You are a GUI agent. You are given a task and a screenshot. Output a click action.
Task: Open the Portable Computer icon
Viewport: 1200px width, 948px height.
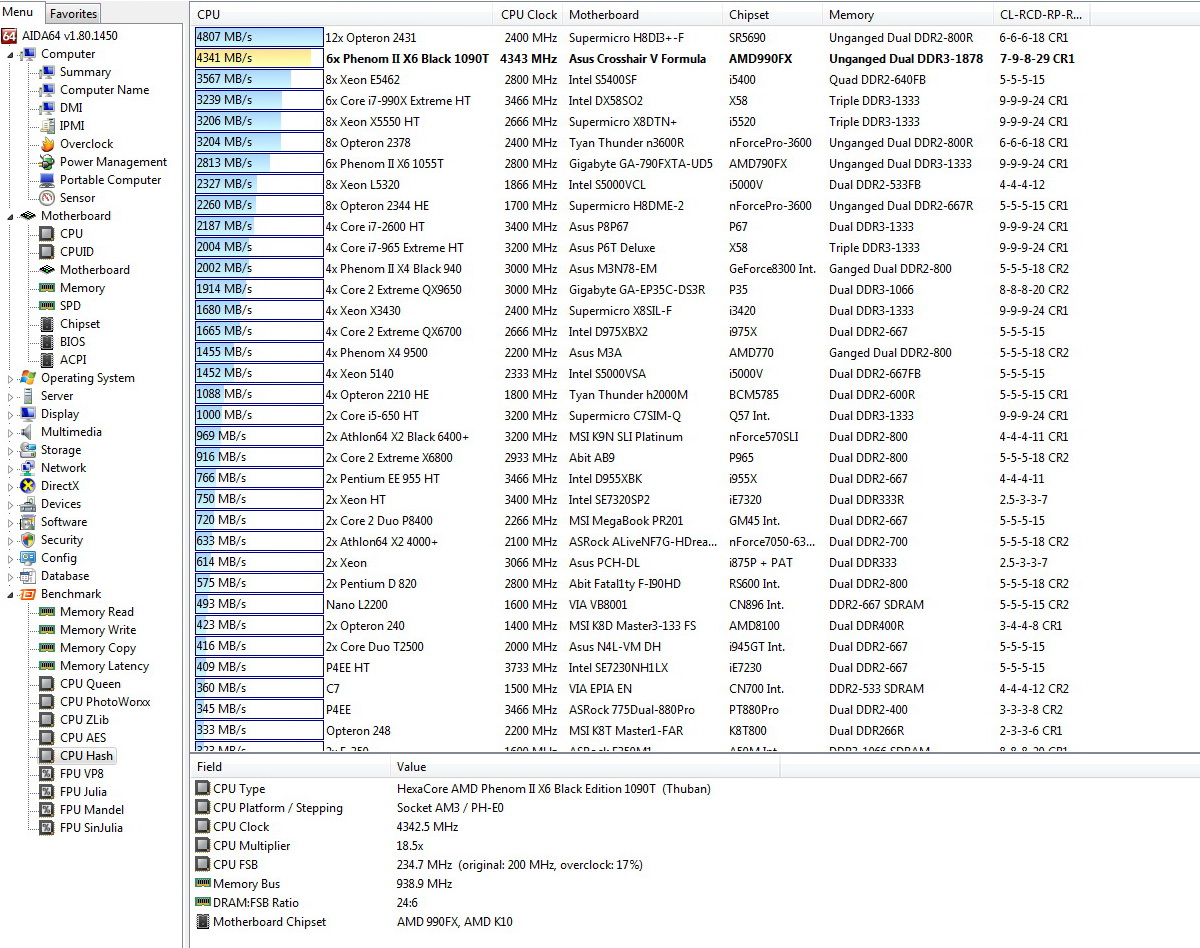pos(47,180)
